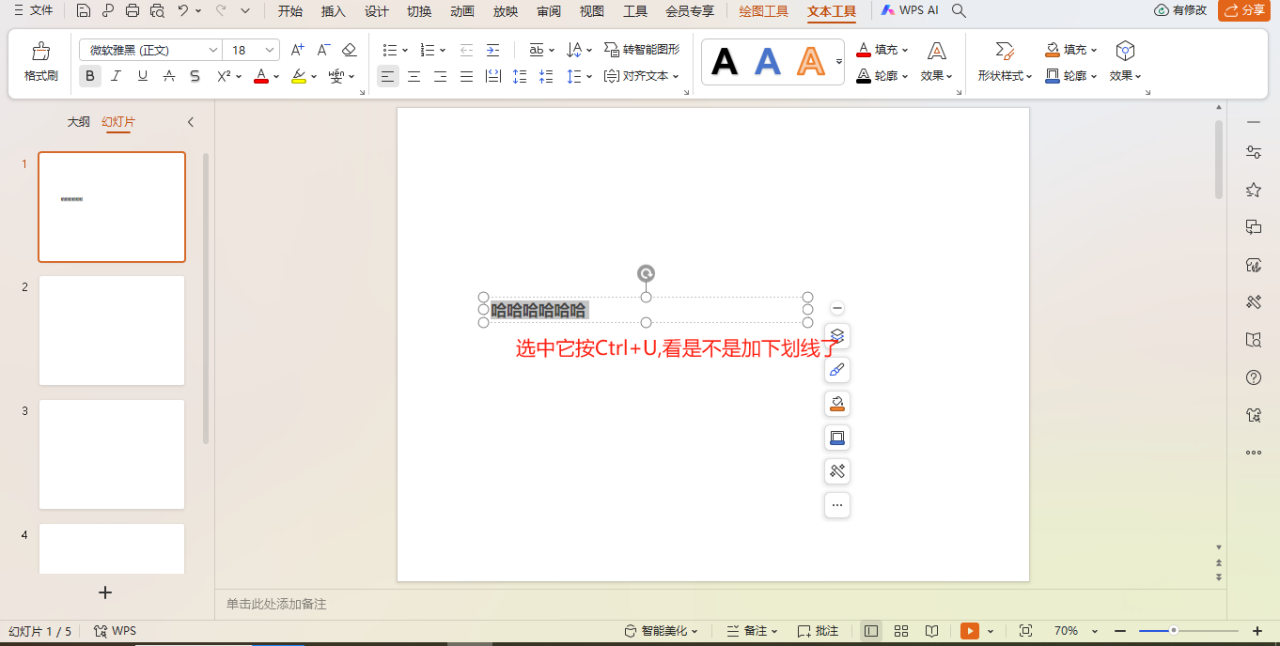Switch to the 文本工具 ribbon tab
Viewport: 1280px width, 646px height.
(x=831, y=11)
